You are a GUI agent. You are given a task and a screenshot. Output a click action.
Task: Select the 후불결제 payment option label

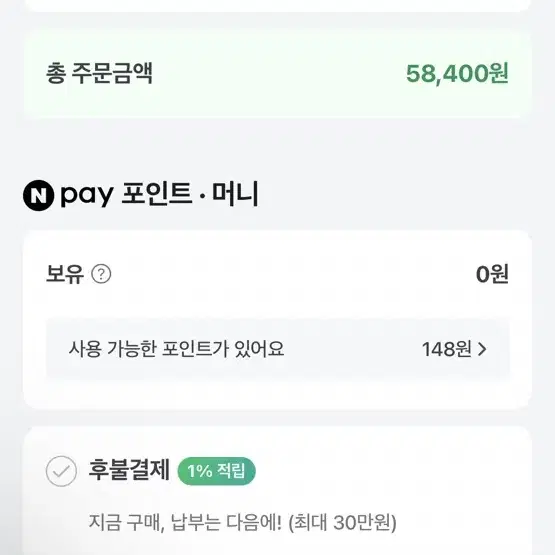pyautogui.click(x=129, y=470)
